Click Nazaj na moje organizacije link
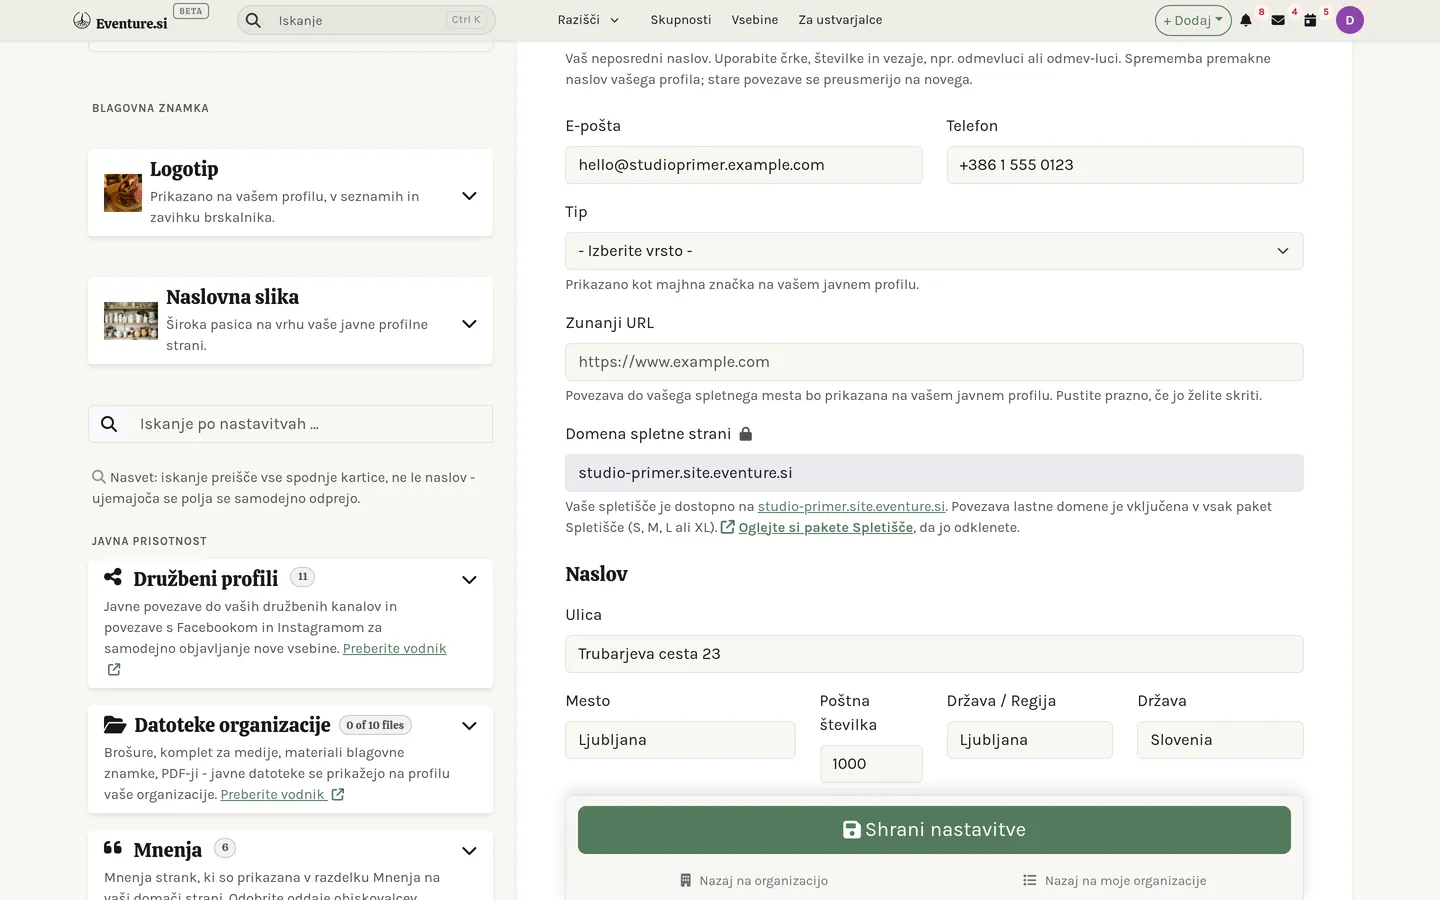Image resolution: width=1440 pixels, height=900 pixels. 1115,881
